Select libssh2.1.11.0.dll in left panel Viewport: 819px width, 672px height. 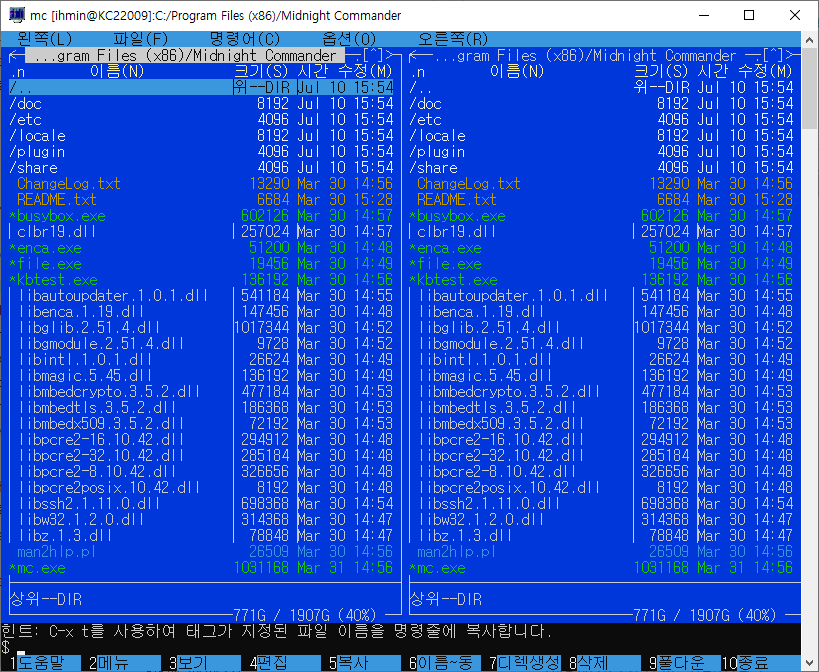click(201, 504)
